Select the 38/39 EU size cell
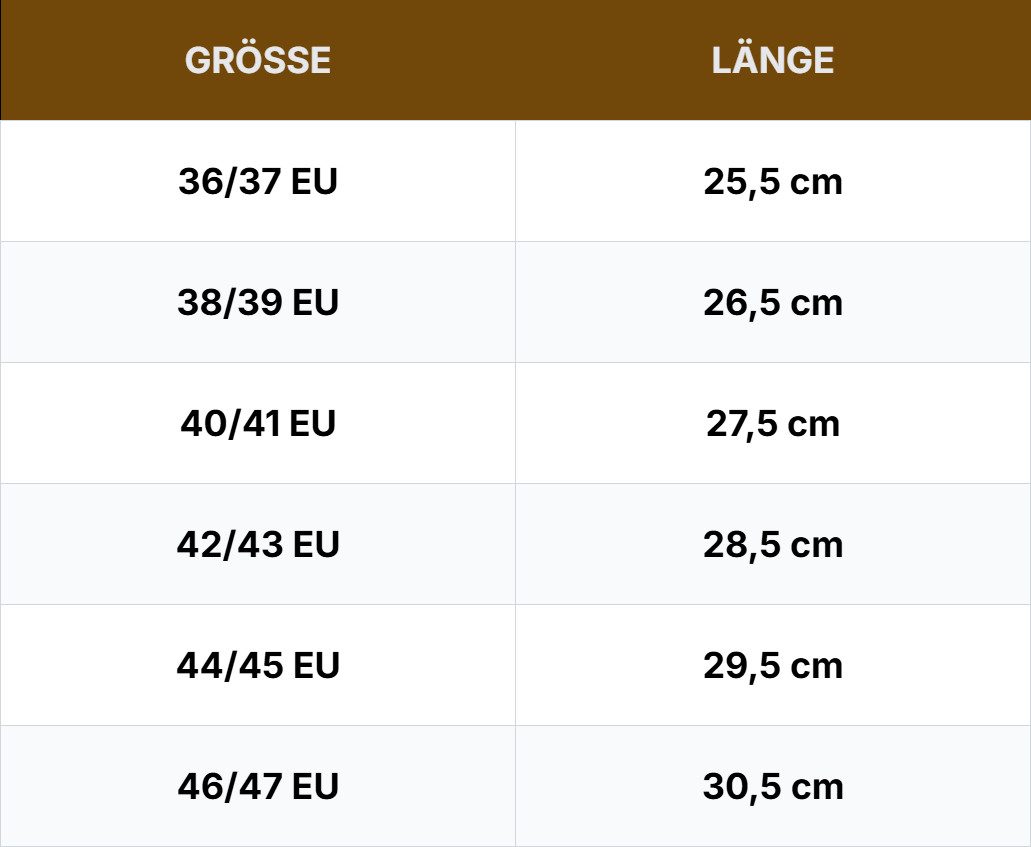 [x=258, y=303]
